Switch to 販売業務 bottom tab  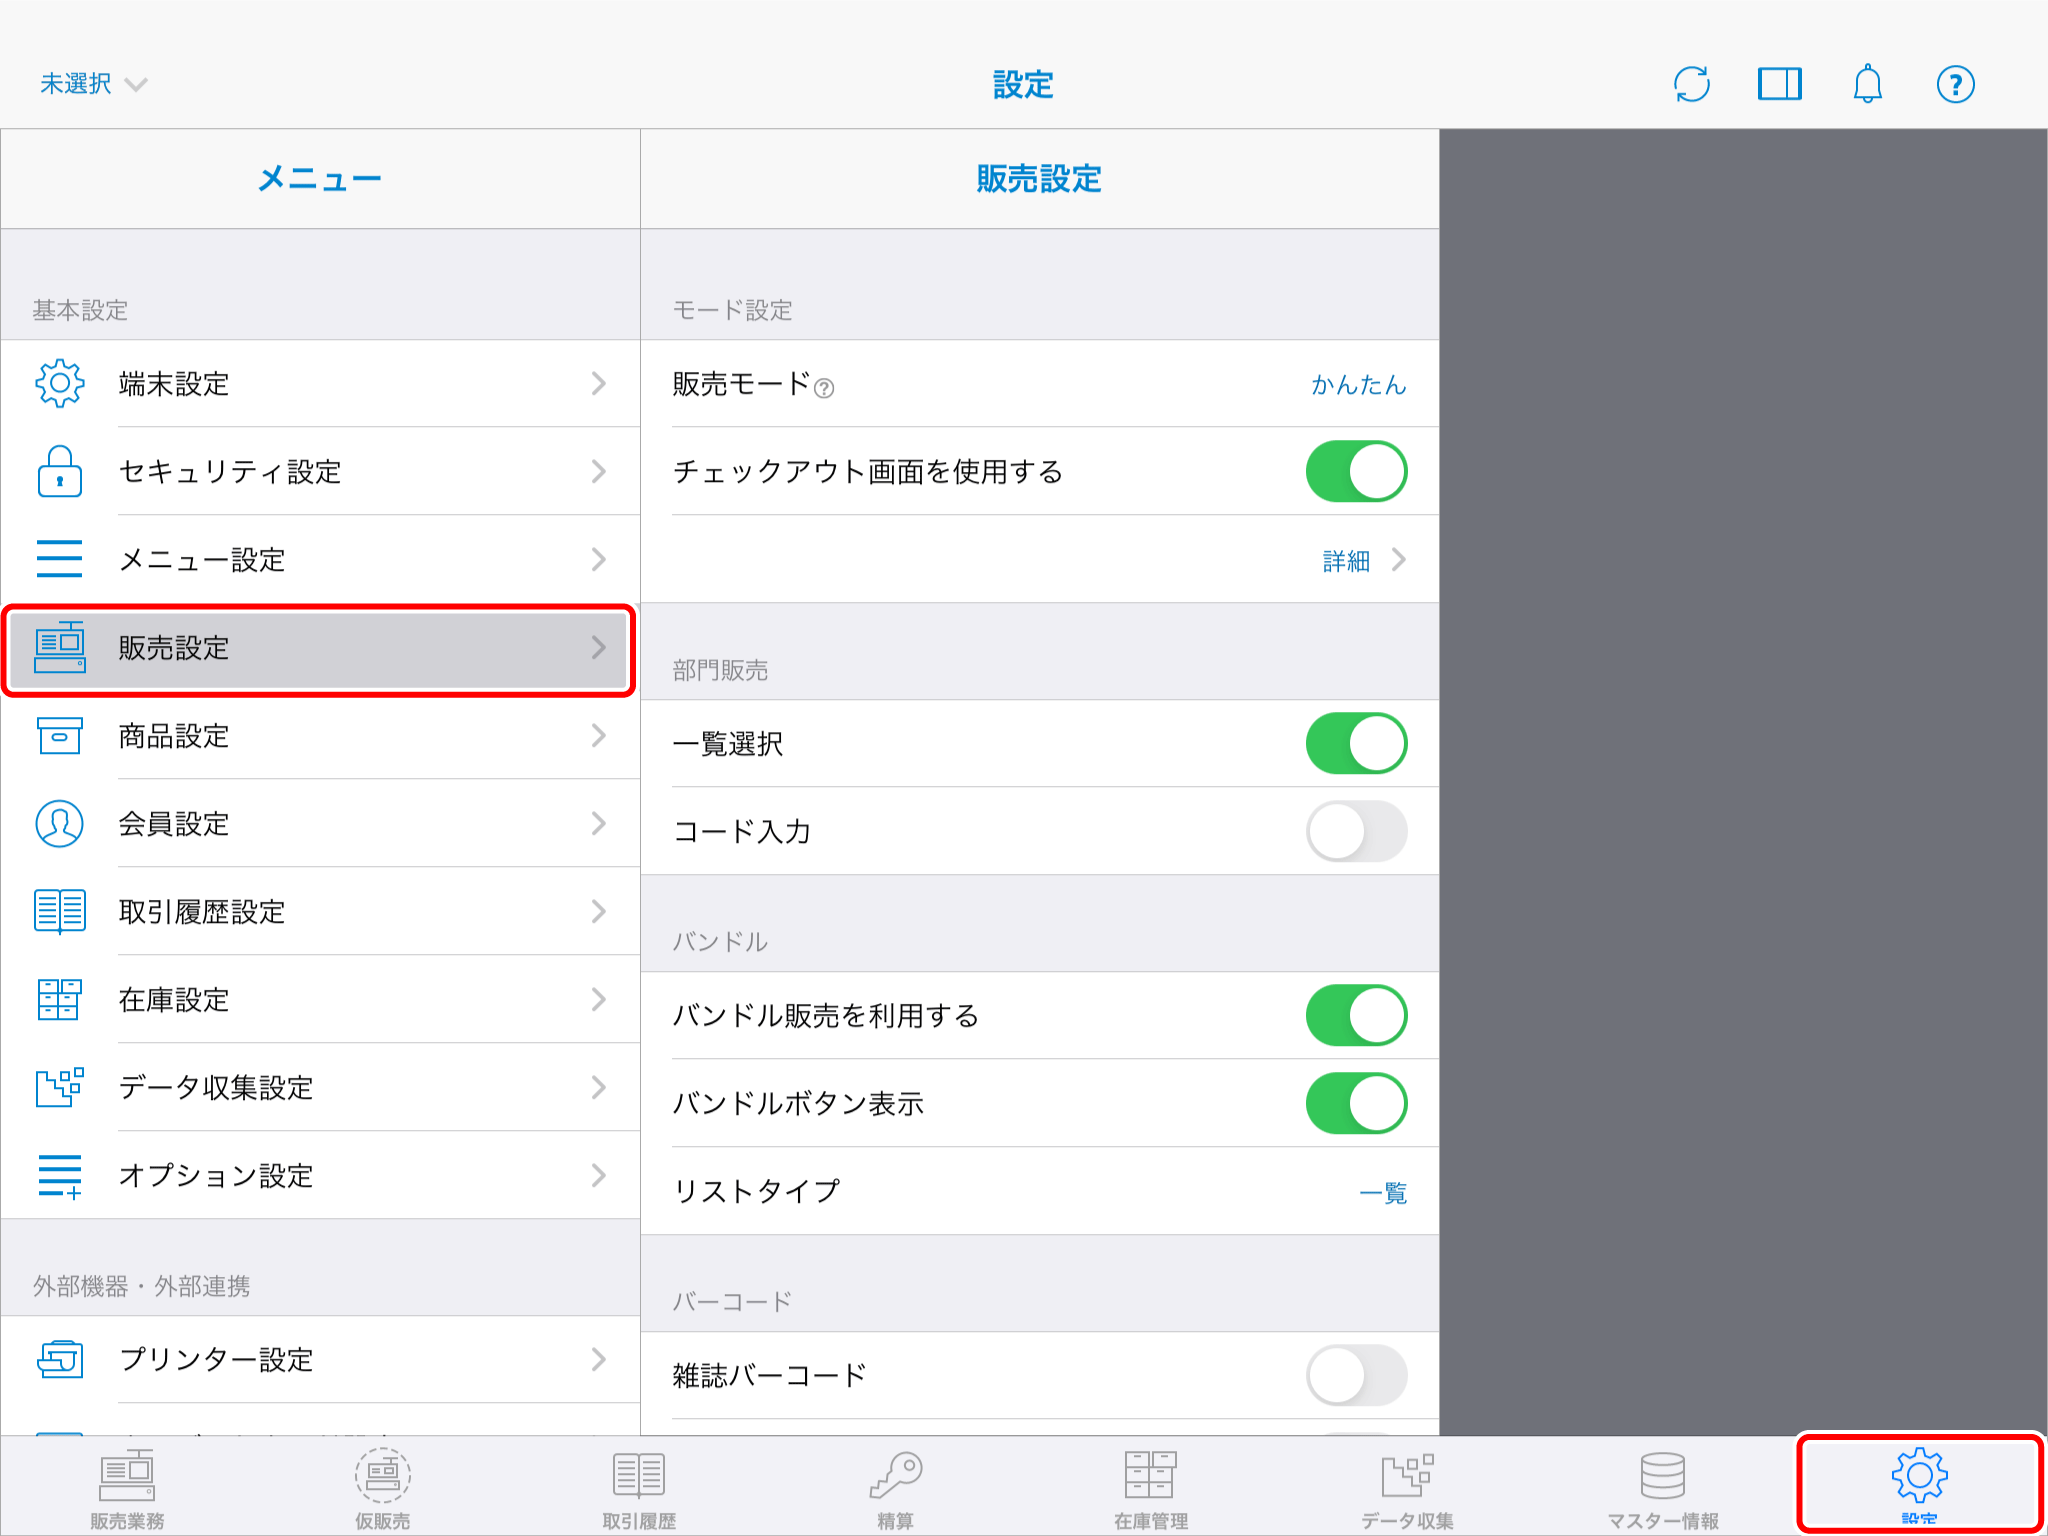tap(127, 1489)
